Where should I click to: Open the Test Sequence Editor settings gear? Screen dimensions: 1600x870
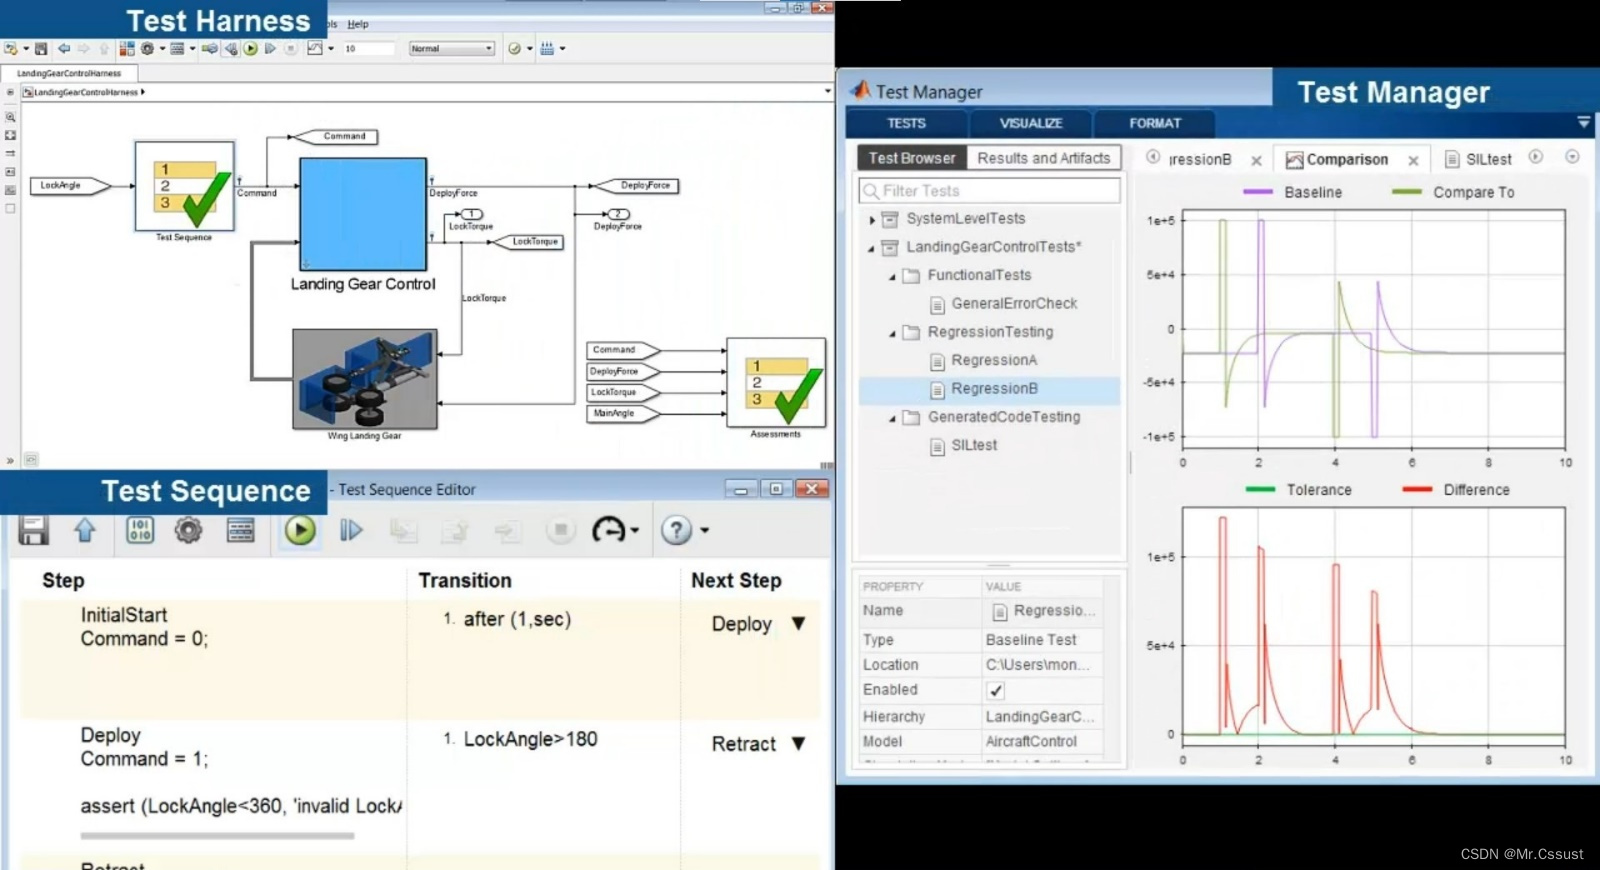coord(188,530)
